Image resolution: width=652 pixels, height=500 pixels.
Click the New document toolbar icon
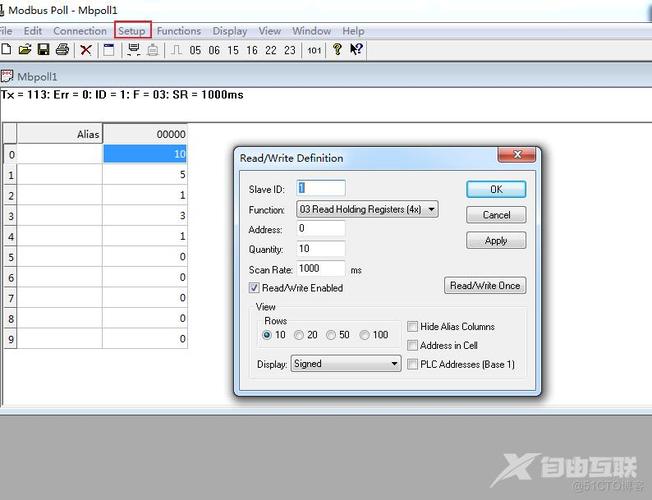6,50
